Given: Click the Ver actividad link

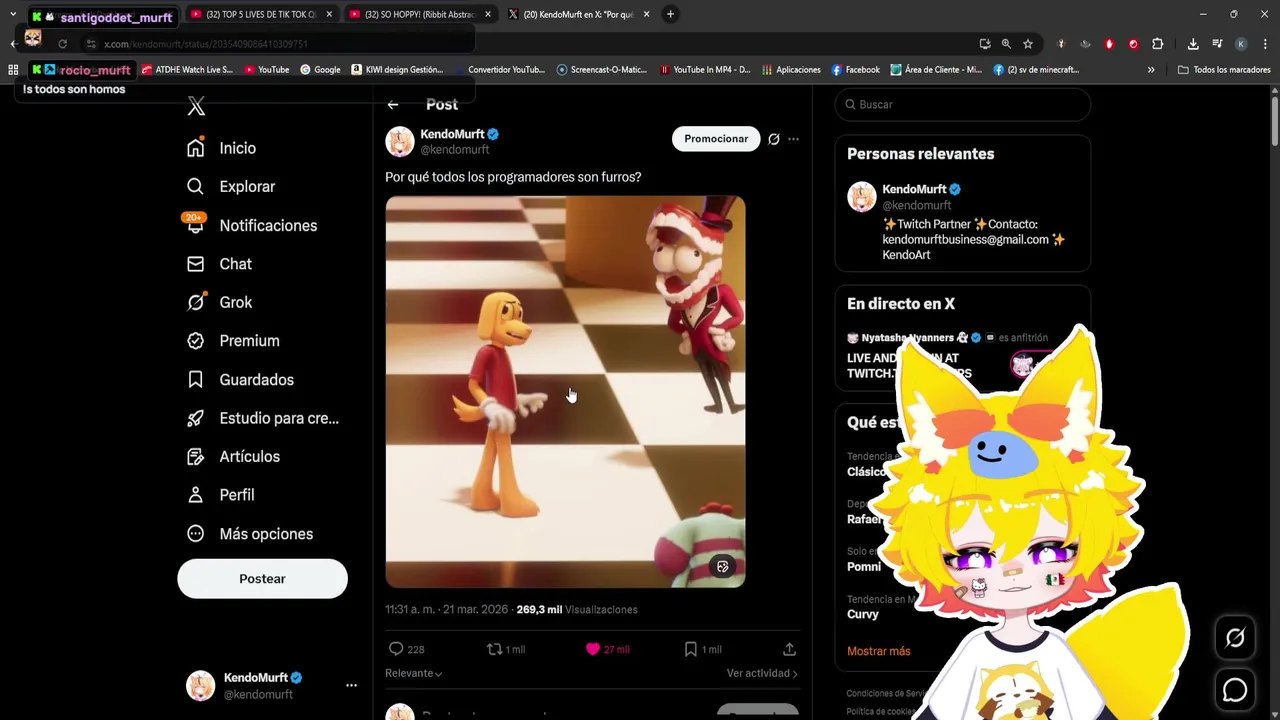Looking at the screenshot, I should 762,674.
